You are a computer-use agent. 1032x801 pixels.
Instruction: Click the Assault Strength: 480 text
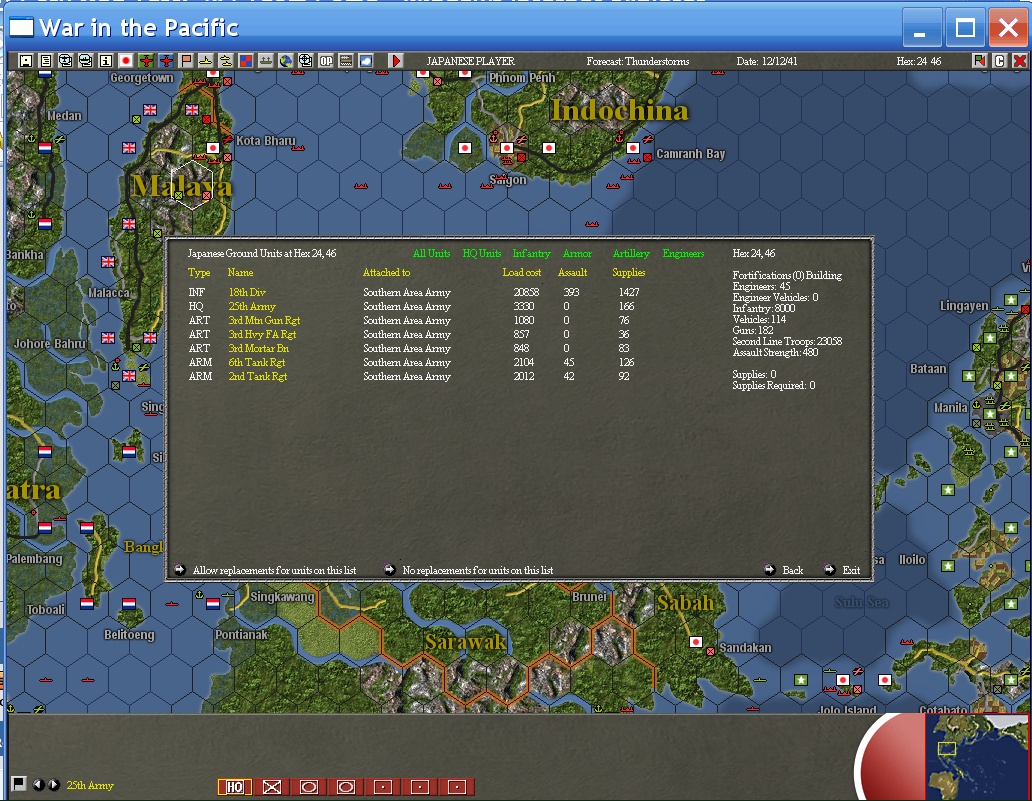(775, 352)
